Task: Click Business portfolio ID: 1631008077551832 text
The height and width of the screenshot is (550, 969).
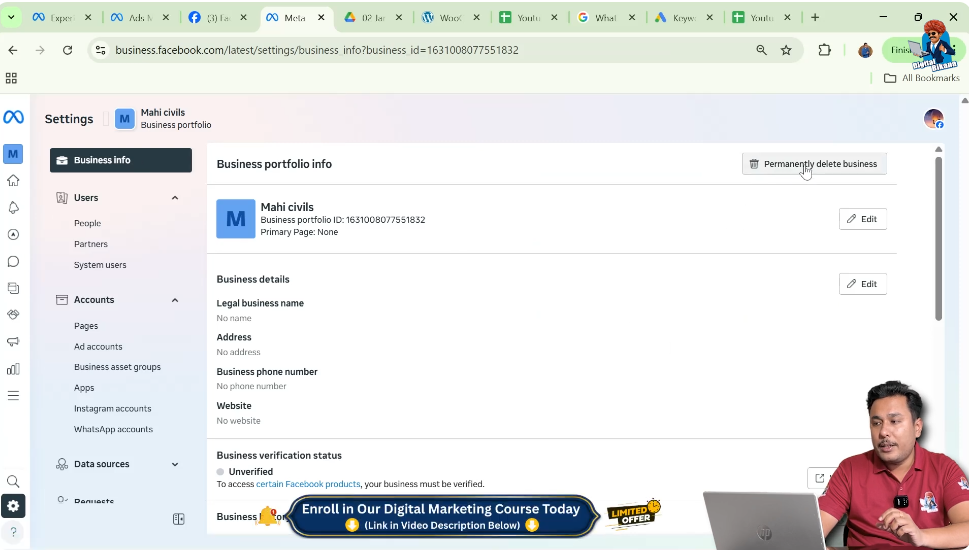Action: point(342,220)
